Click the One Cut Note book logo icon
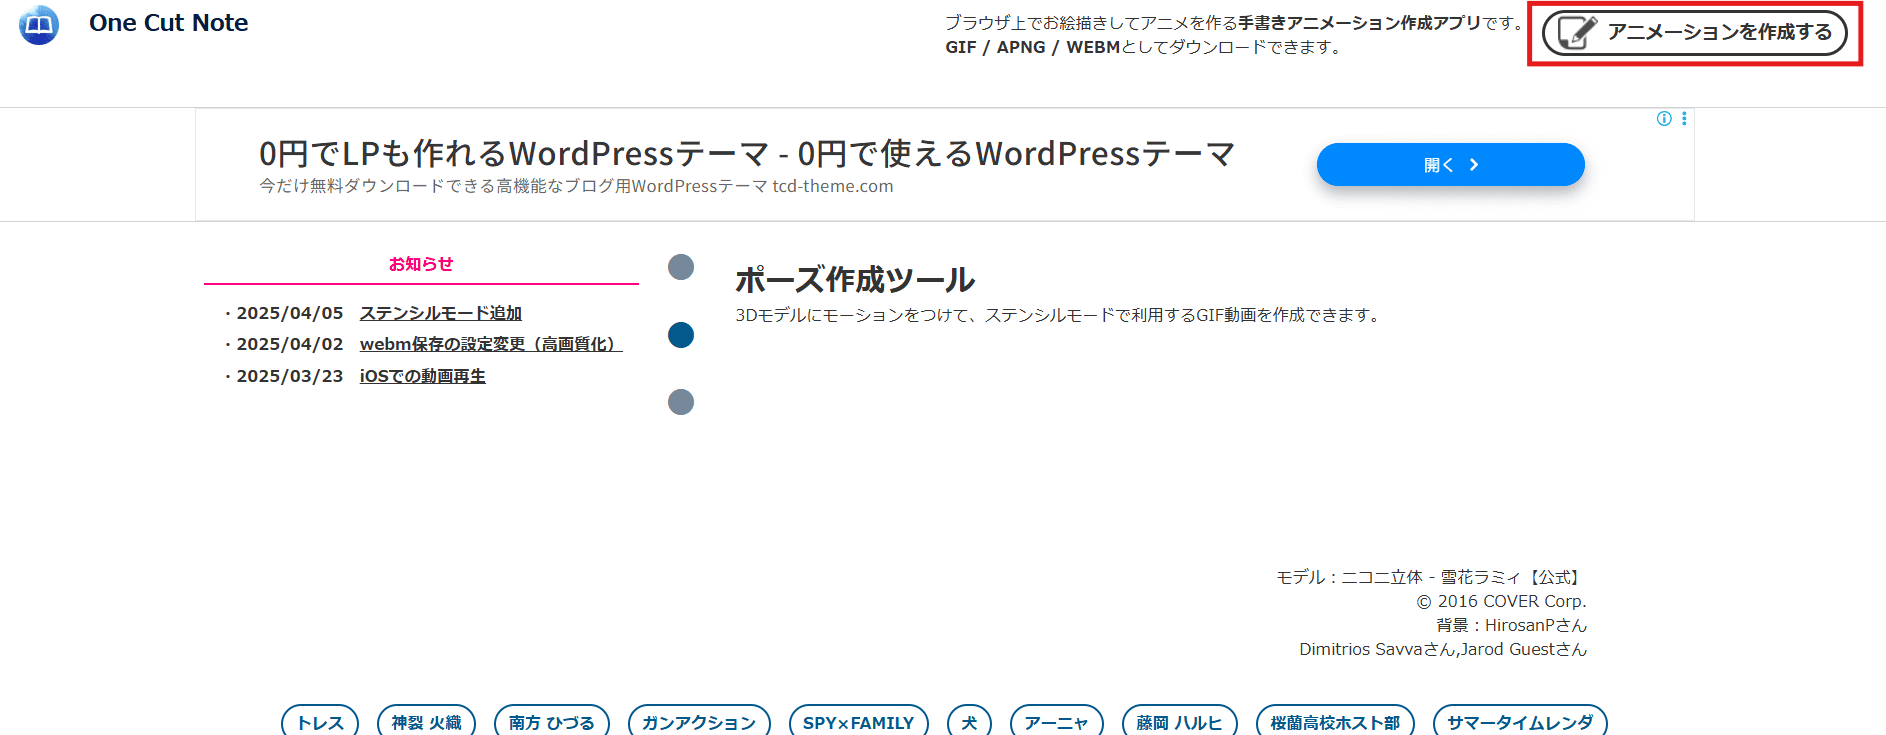This screenshot has height=735, width=1886. coord(39,25)
